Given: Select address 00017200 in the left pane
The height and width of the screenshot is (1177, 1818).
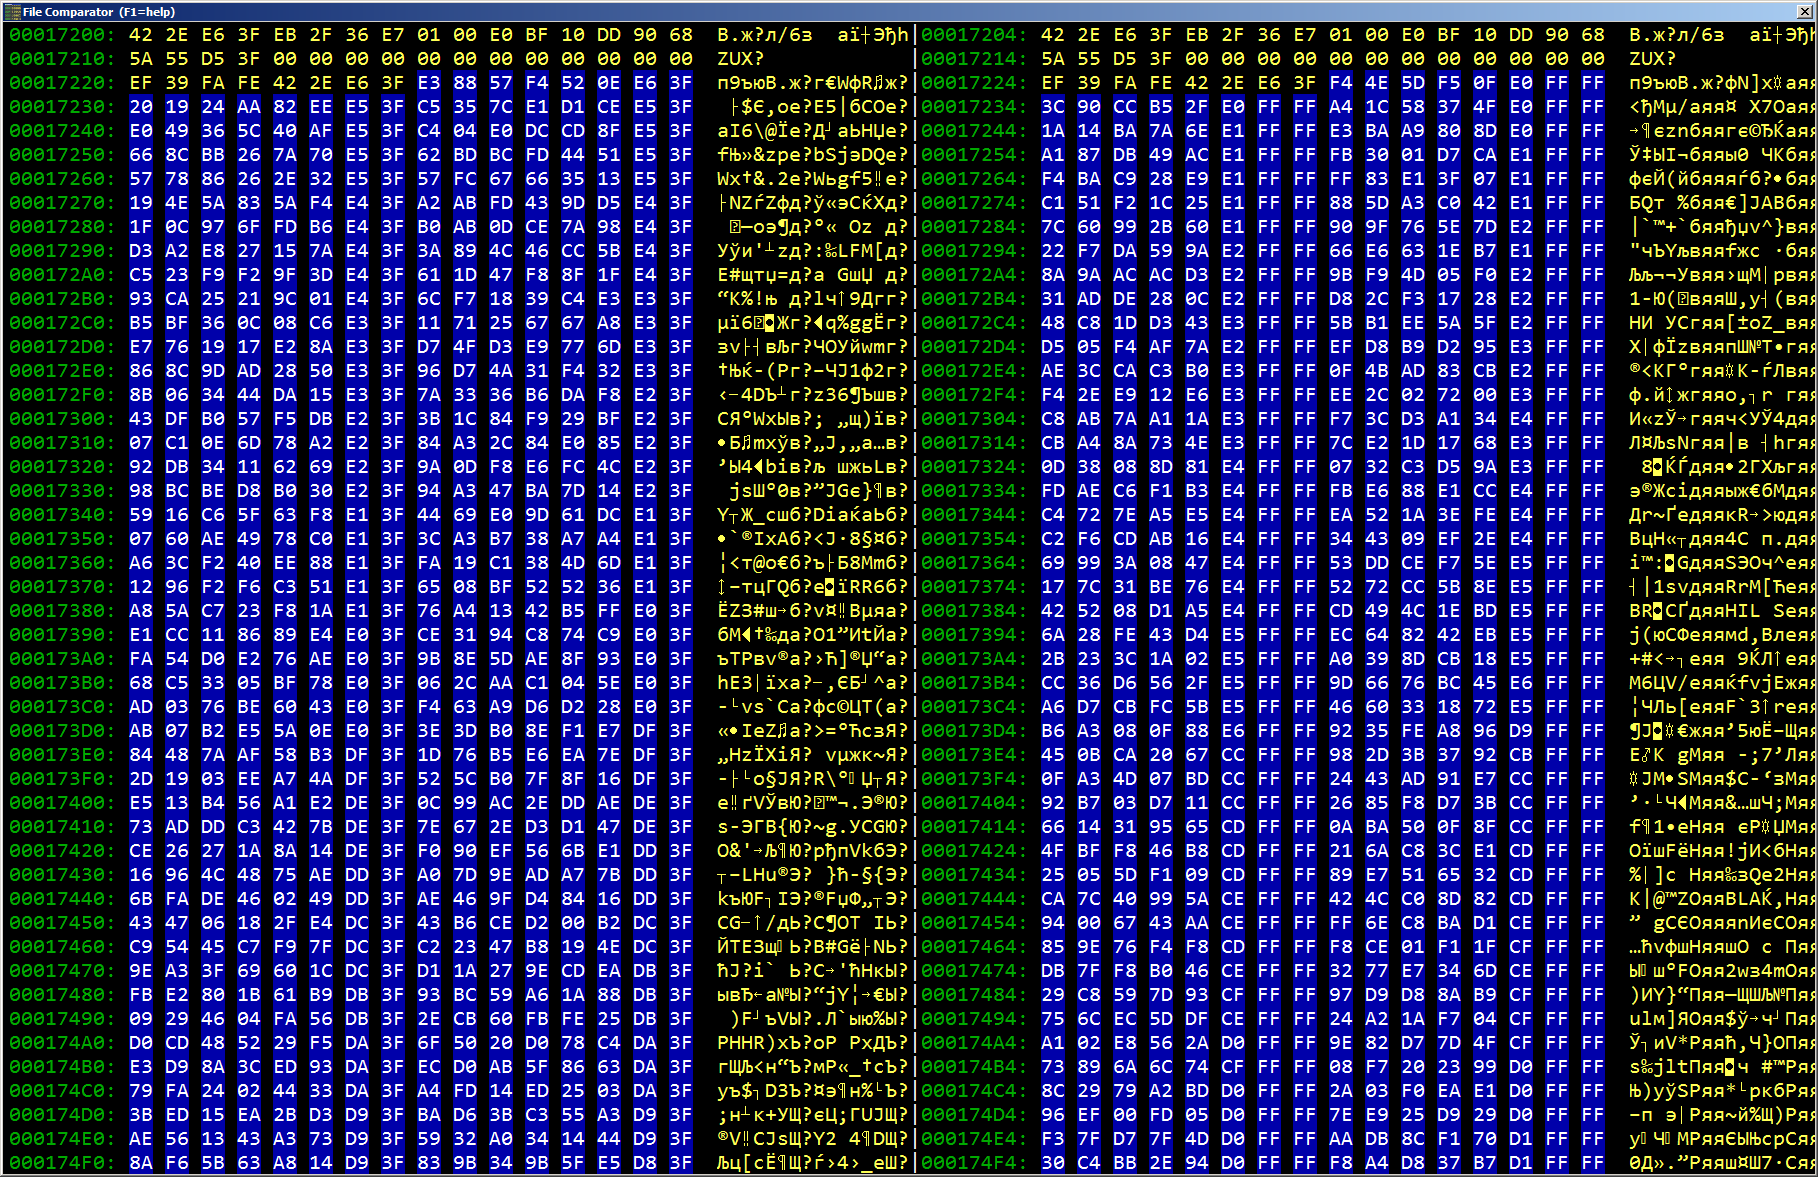Looking at the screenshot, I should pos(62,35).
